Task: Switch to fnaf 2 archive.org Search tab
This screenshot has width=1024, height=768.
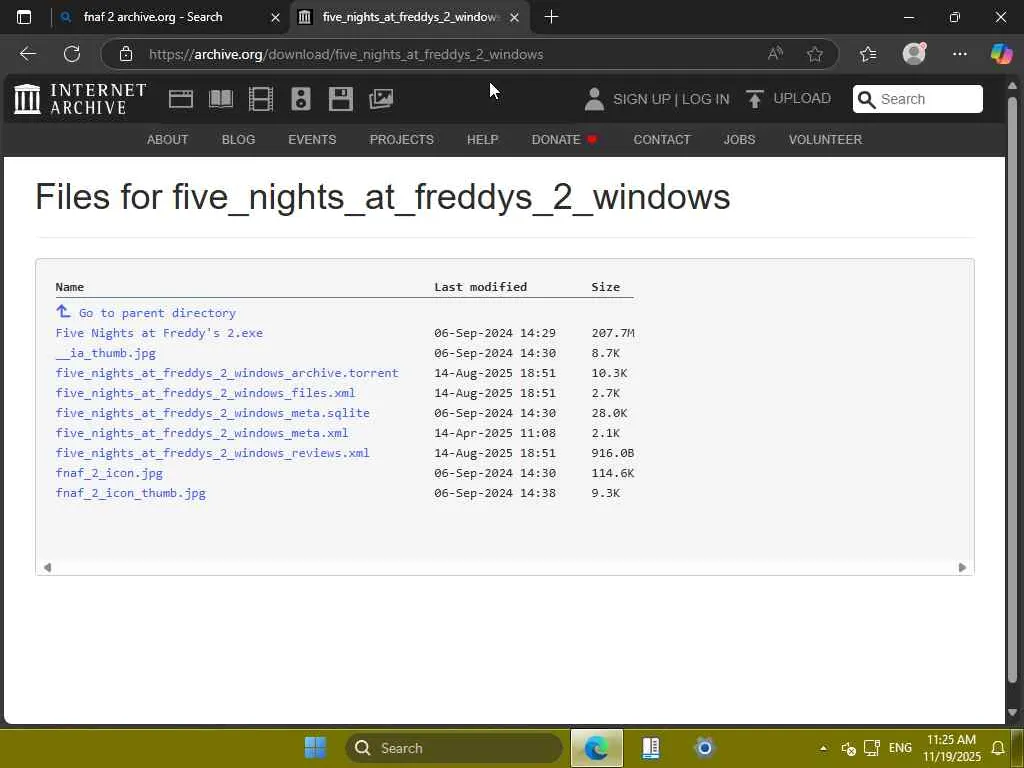Action: (170, 17)
